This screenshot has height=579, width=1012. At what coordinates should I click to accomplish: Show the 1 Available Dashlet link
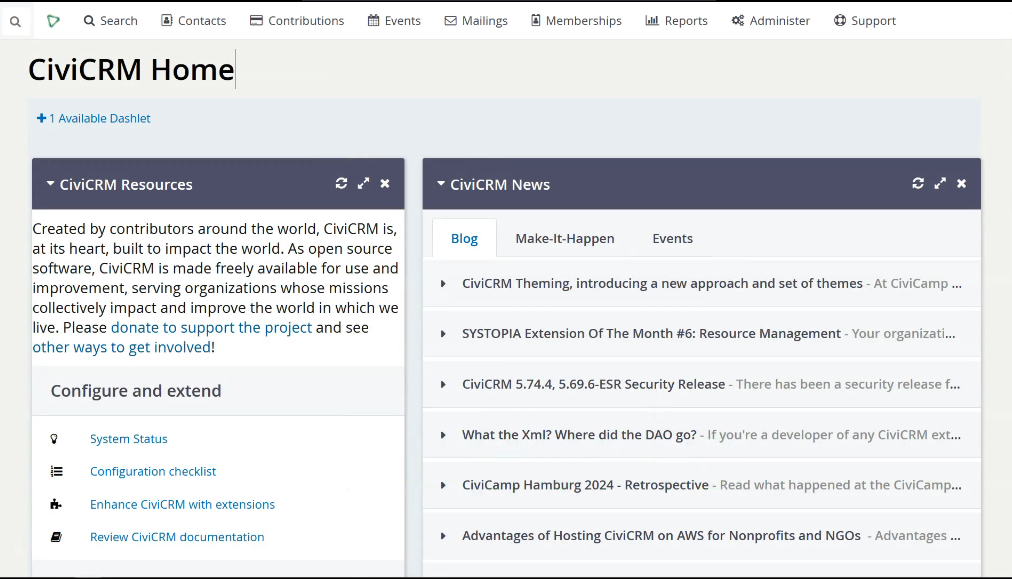(x=94, y=118)
